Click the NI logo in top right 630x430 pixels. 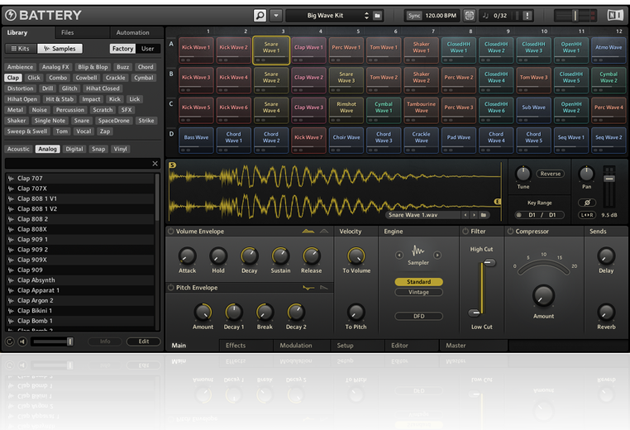point(615,15)
